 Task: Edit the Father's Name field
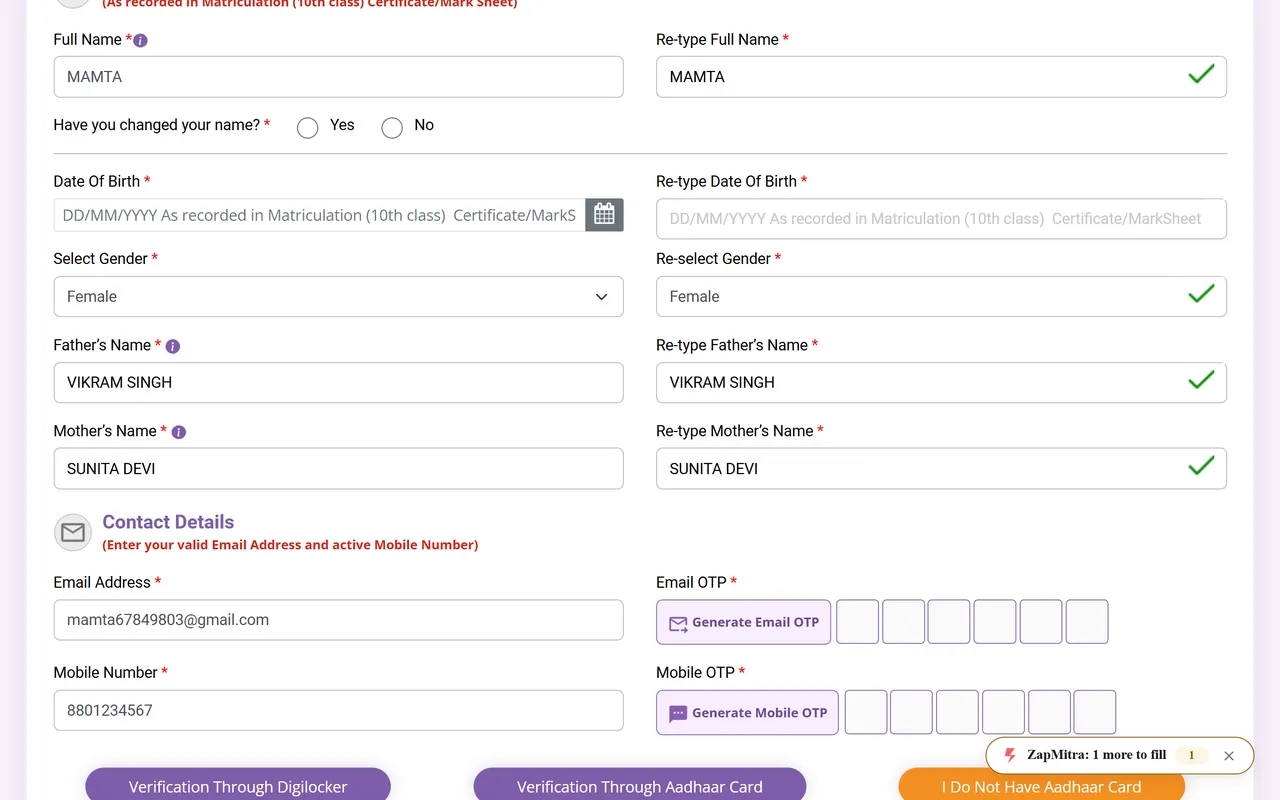[338, 383]
